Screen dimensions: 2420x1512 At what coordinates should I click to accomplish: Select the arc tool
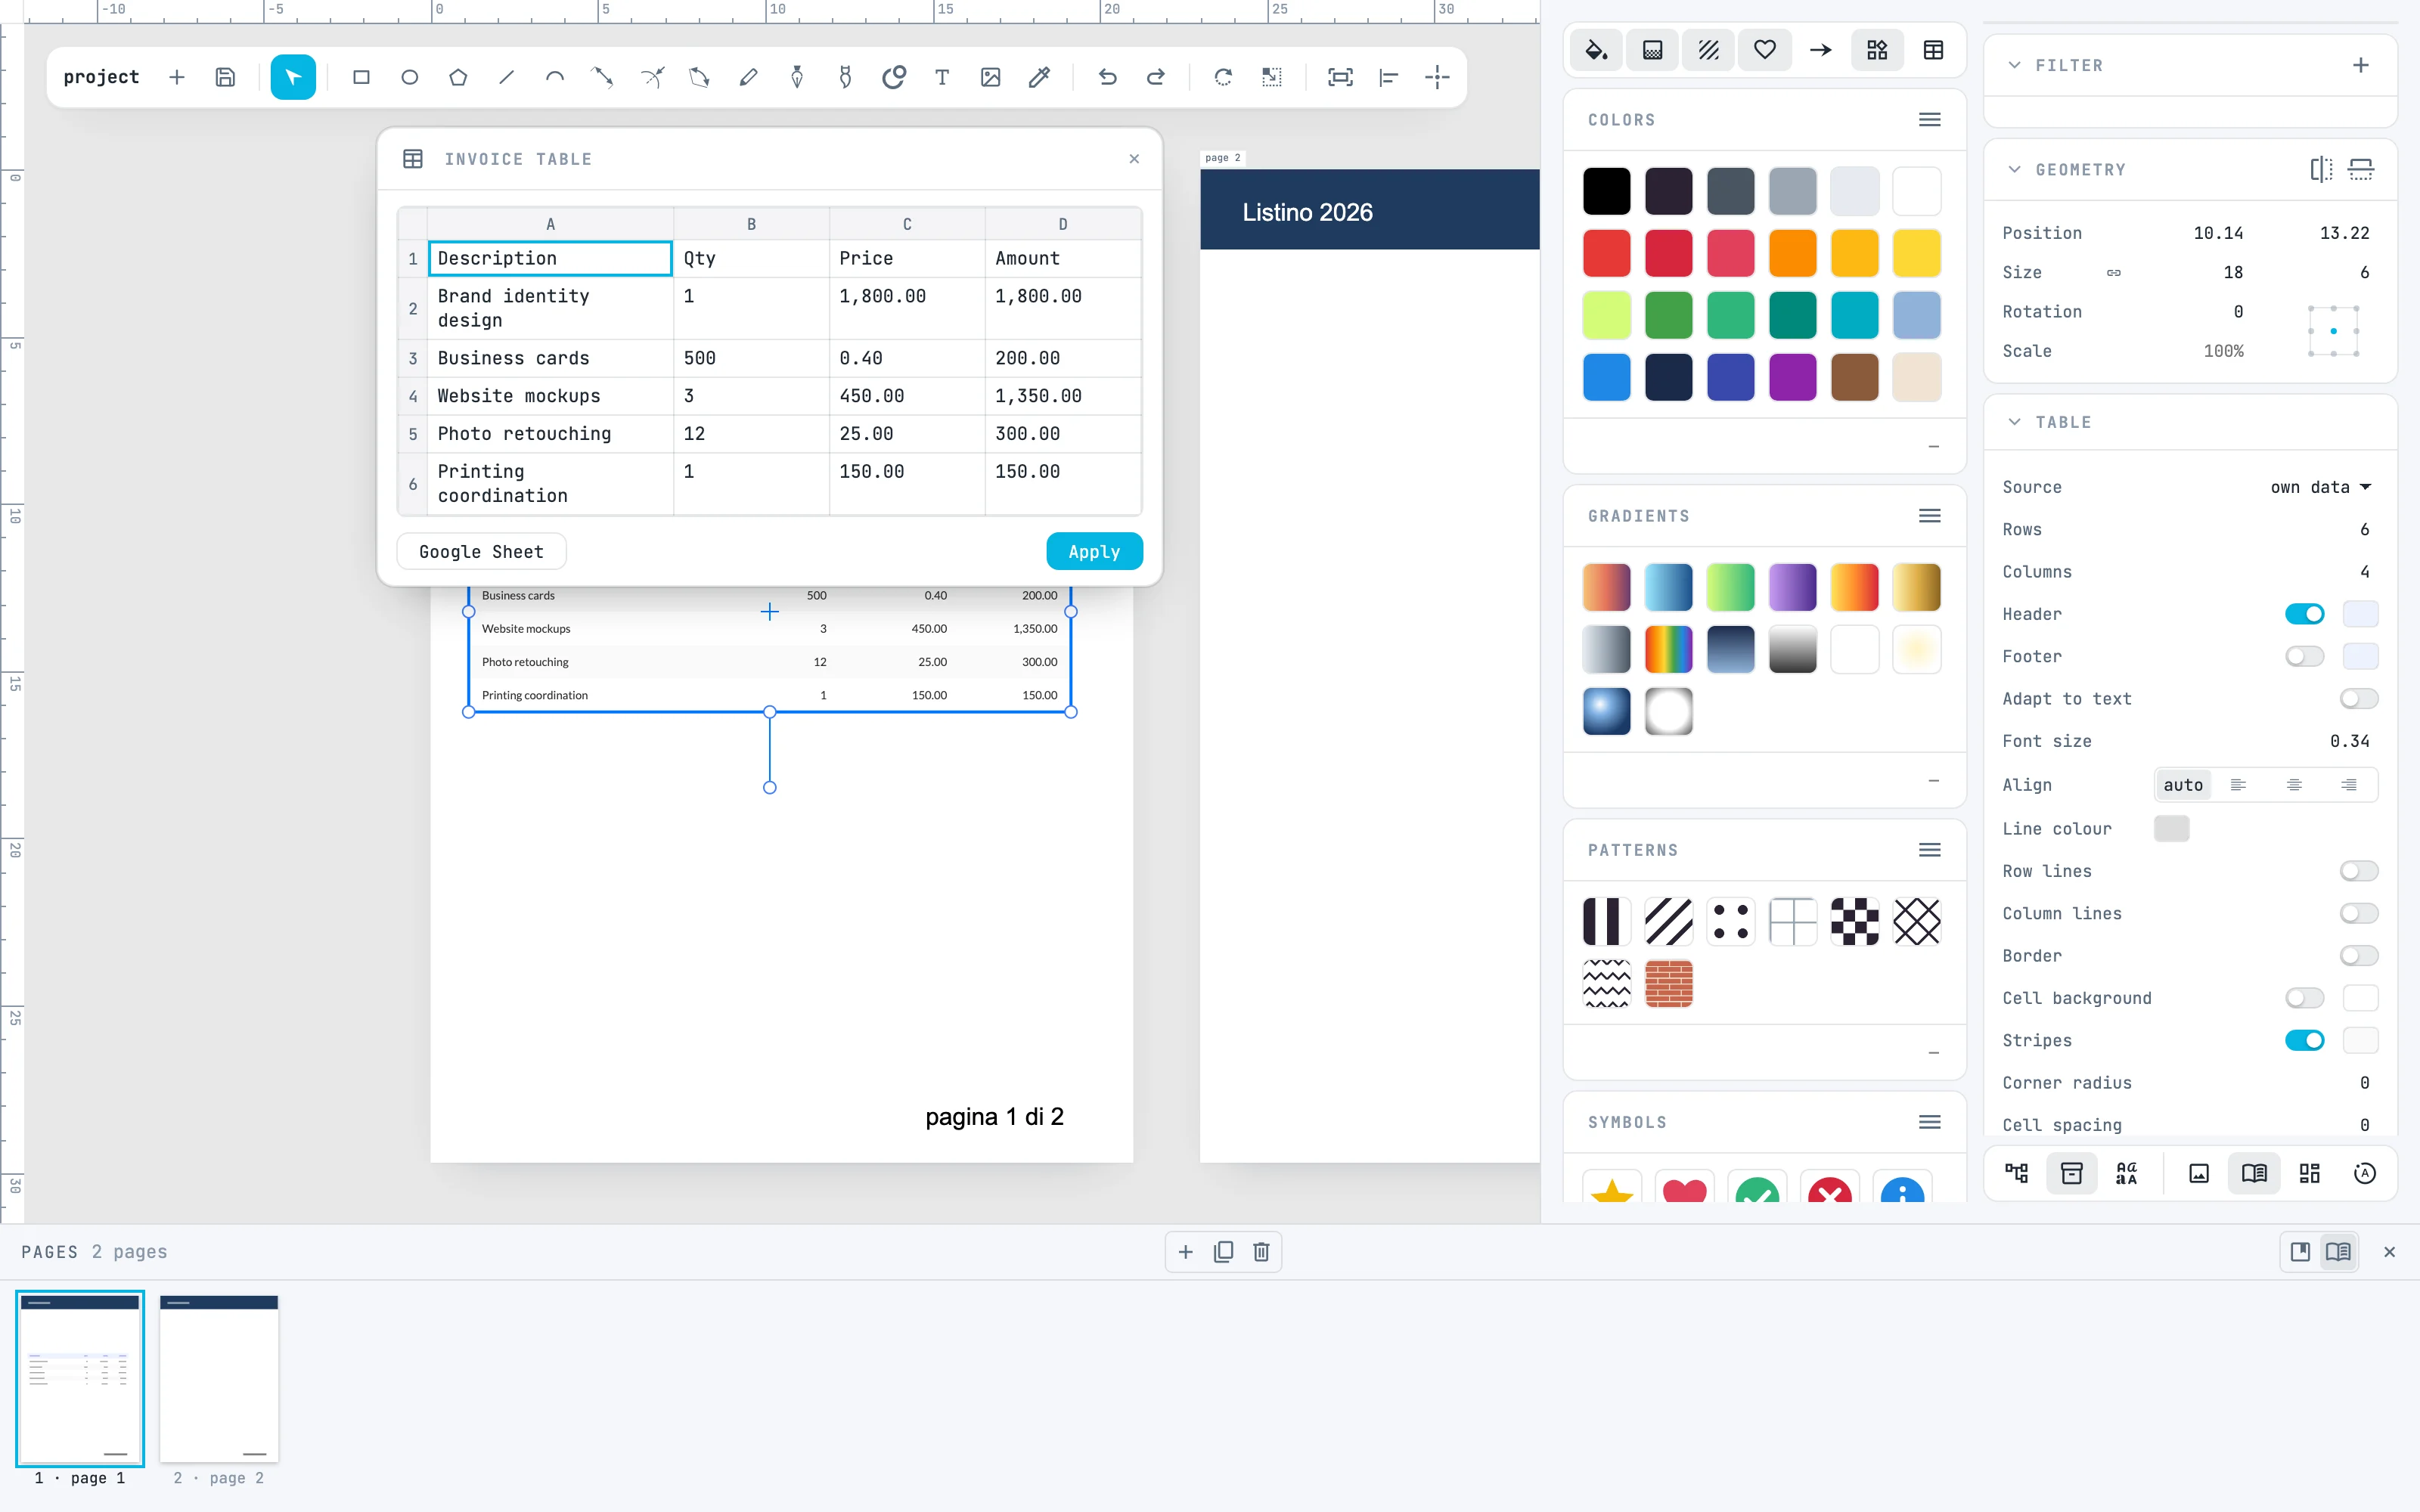click(x=555, y=77)
